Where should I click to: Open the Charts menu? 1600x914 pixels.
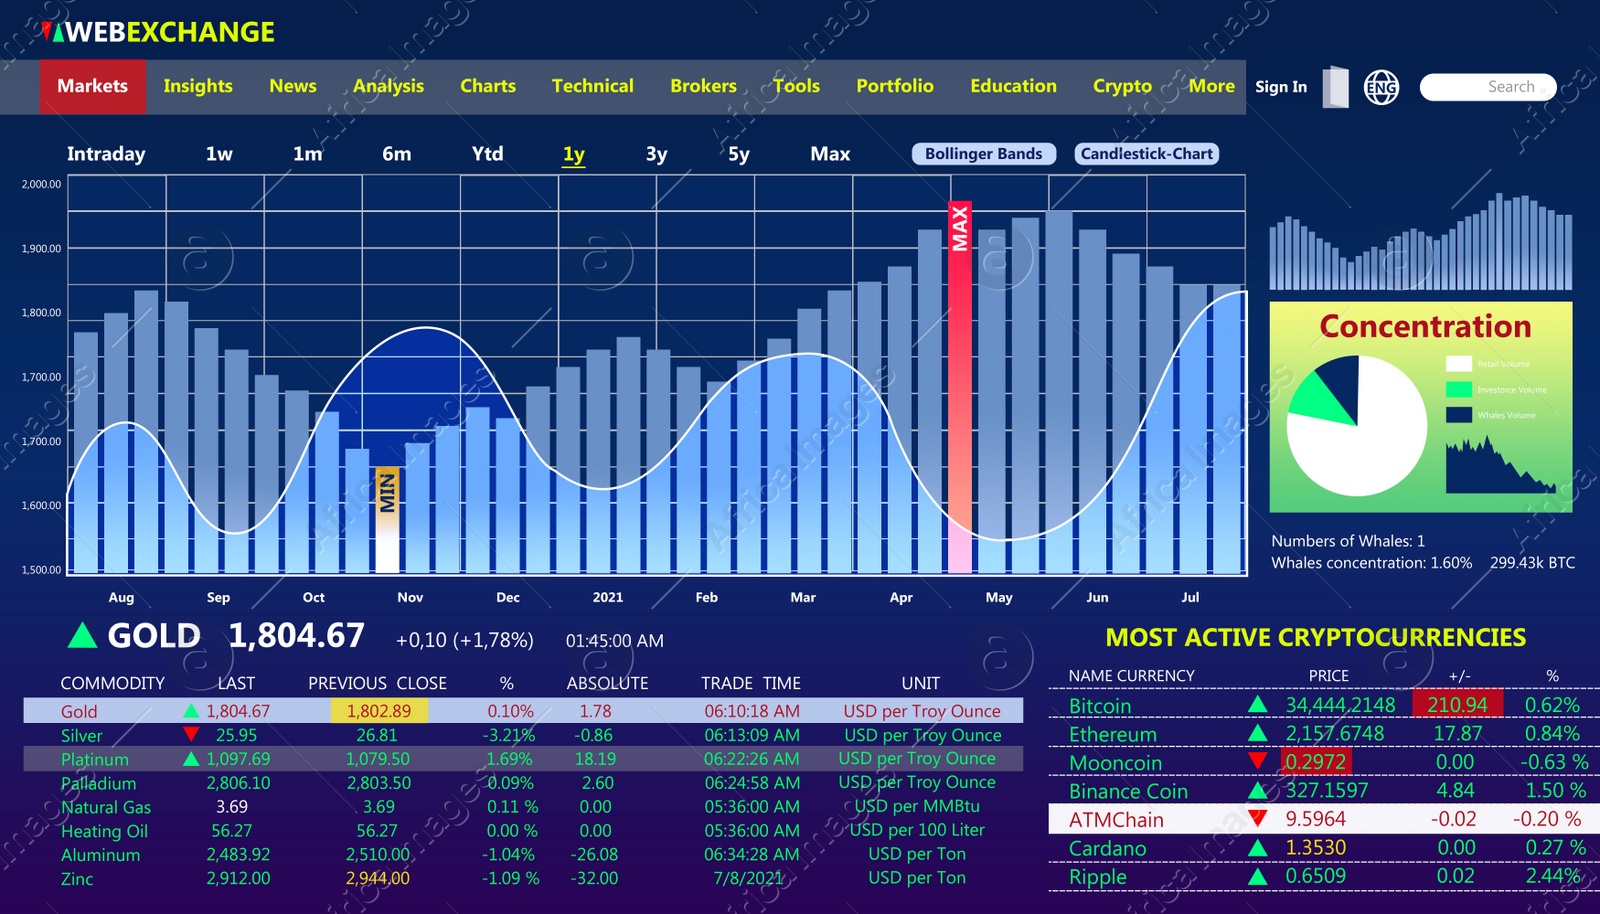click(x=488, y=86)
